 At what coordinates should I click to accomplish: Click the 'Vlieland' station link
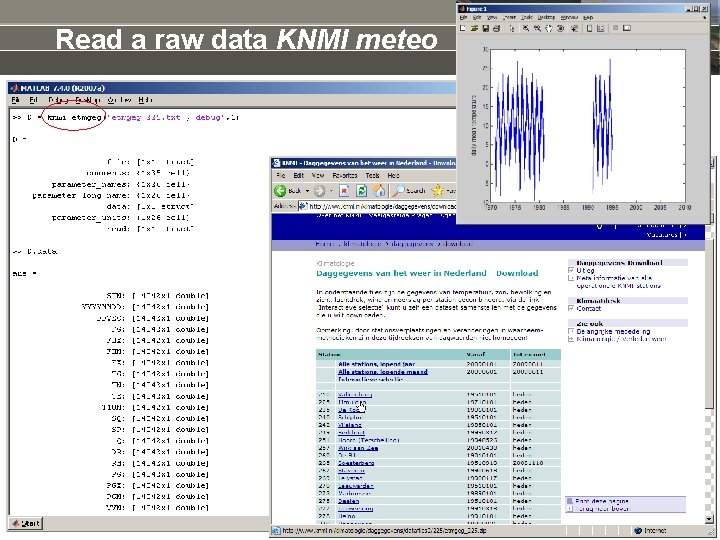coord(350,425)
